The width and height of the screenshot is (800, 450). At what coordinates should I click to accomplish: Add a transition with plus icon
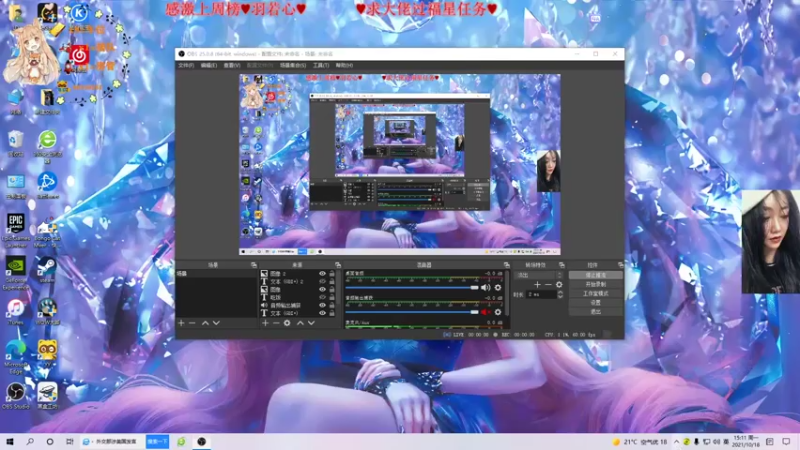coord(537,285)
